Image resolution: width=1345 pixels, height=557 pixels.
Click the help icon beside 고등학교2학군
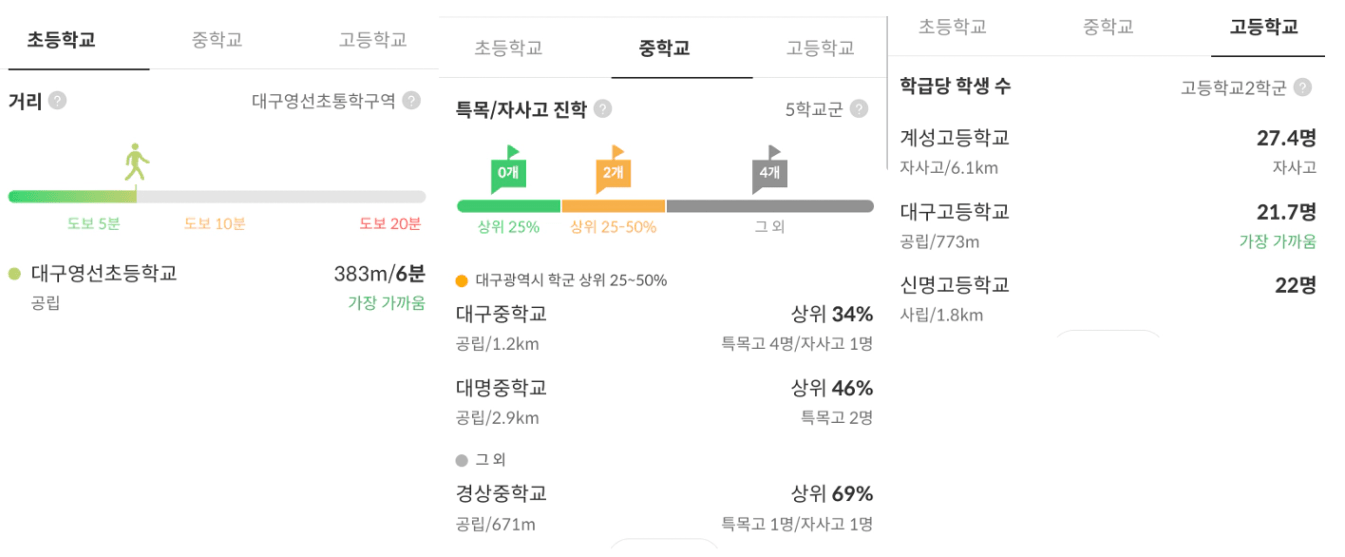(1302, 87)
